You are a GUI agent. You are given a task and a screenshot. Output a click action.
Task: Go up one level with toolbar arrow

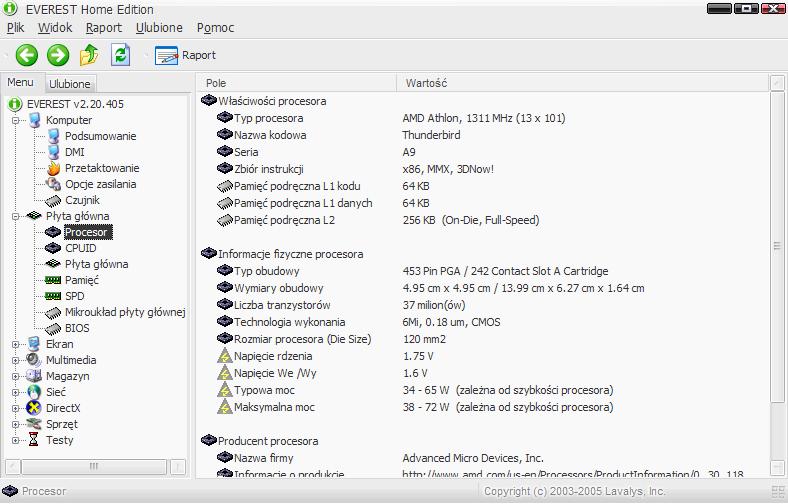pos(89,55)
